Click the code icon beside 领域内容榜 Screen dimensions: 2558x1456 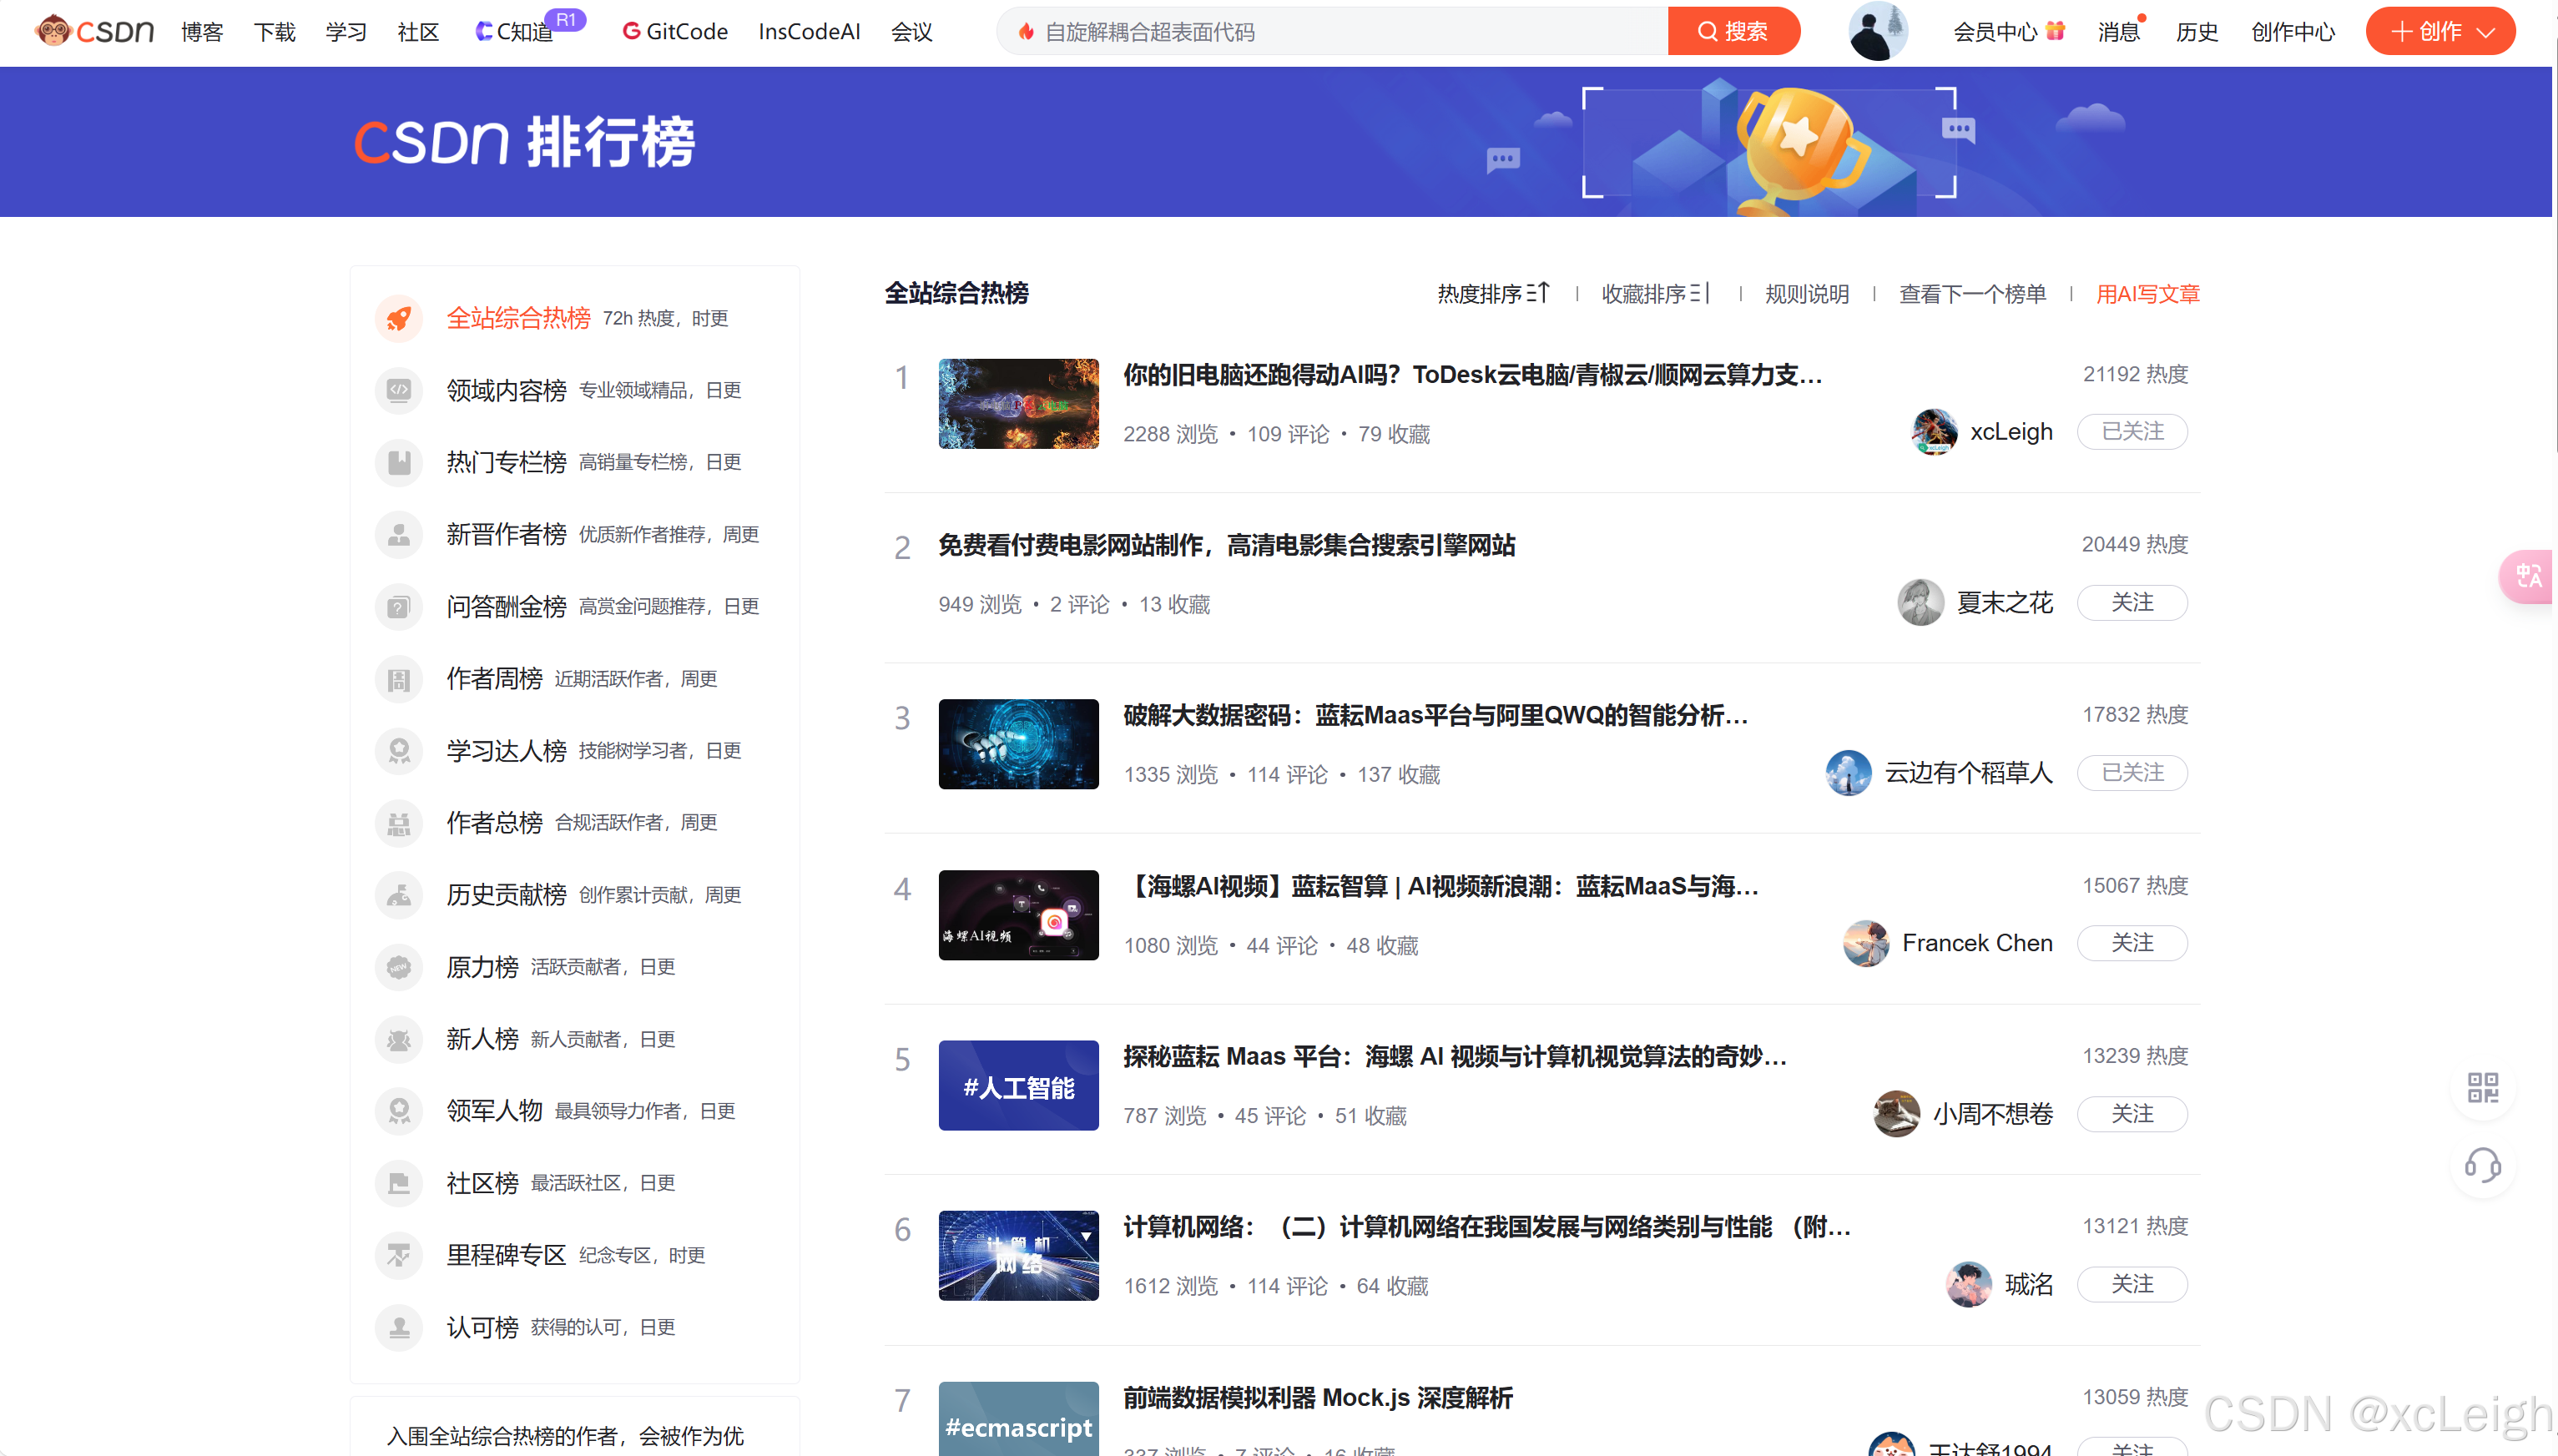tap(398, 390)
